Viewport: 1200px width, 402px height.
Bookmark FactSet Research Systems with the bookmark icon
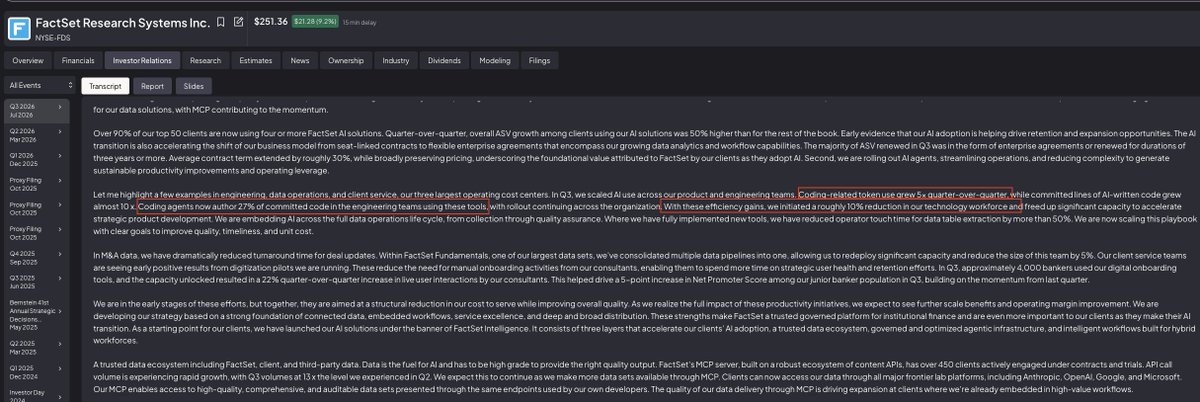(x=220, y=20)
